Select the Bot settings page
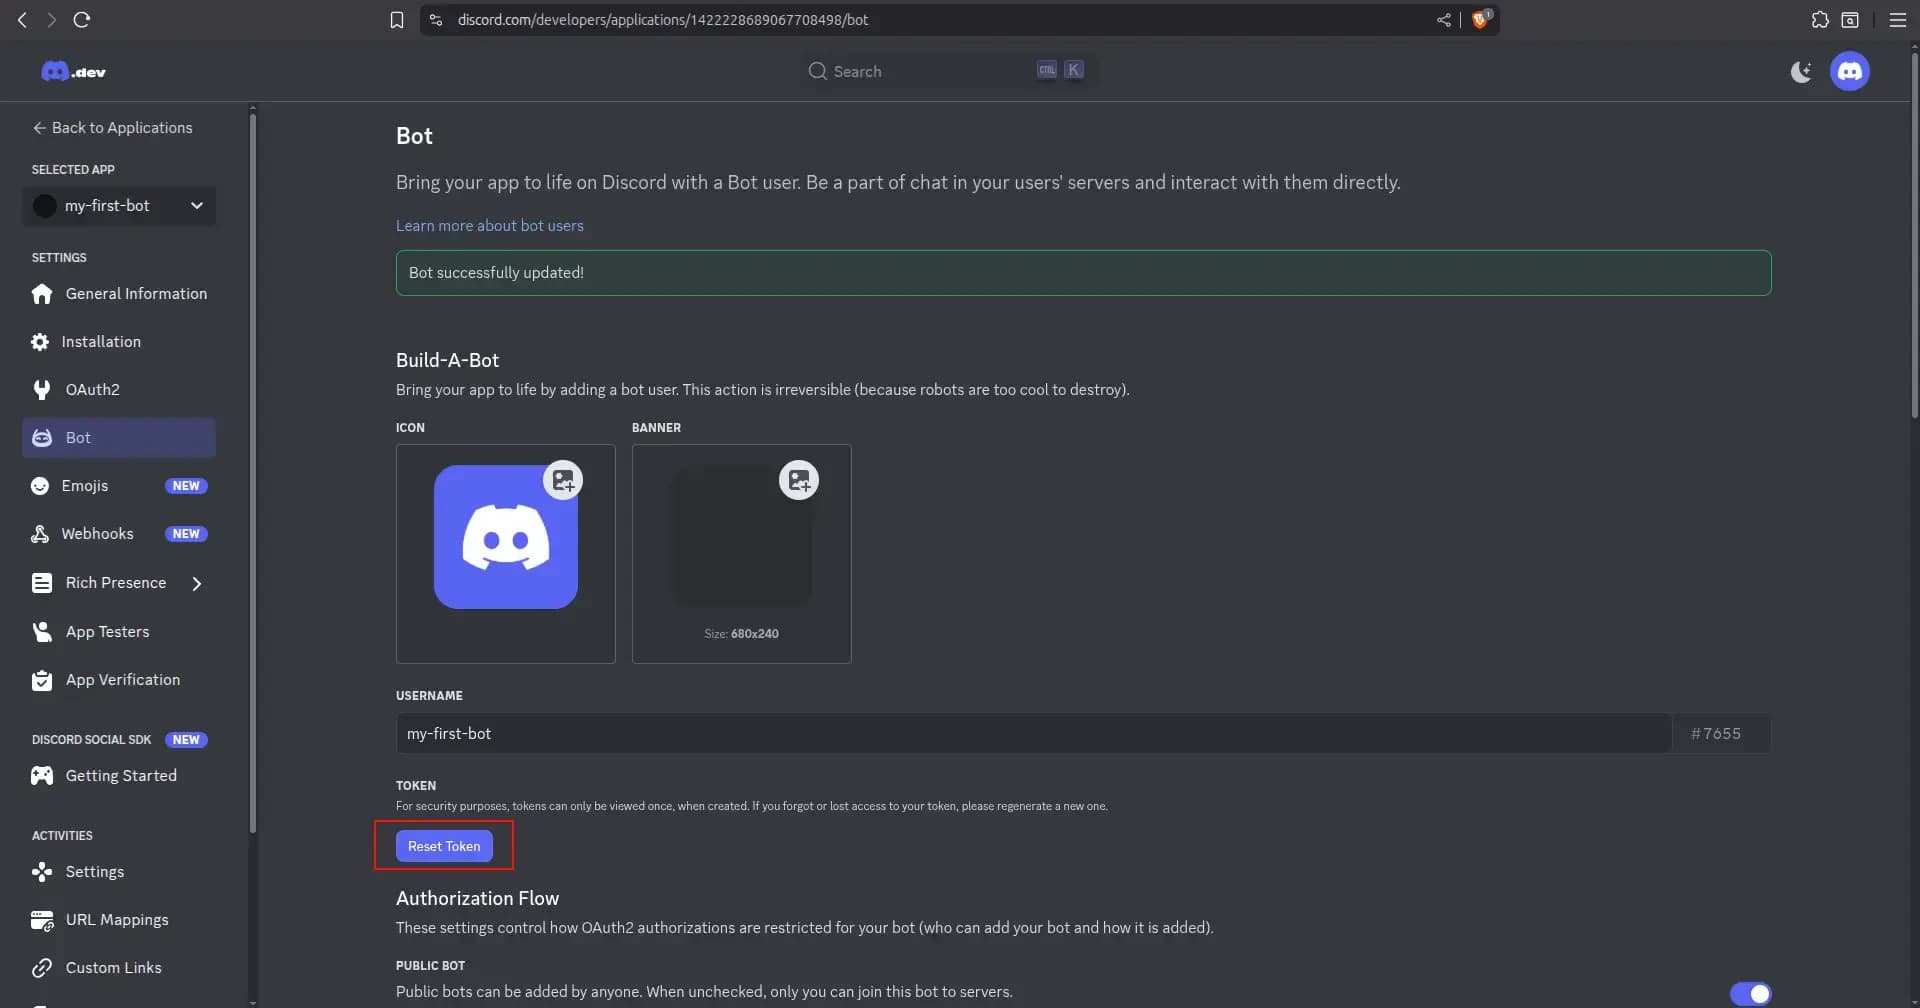Viewport: 1920px width, 1008px height. click(119, 438)
